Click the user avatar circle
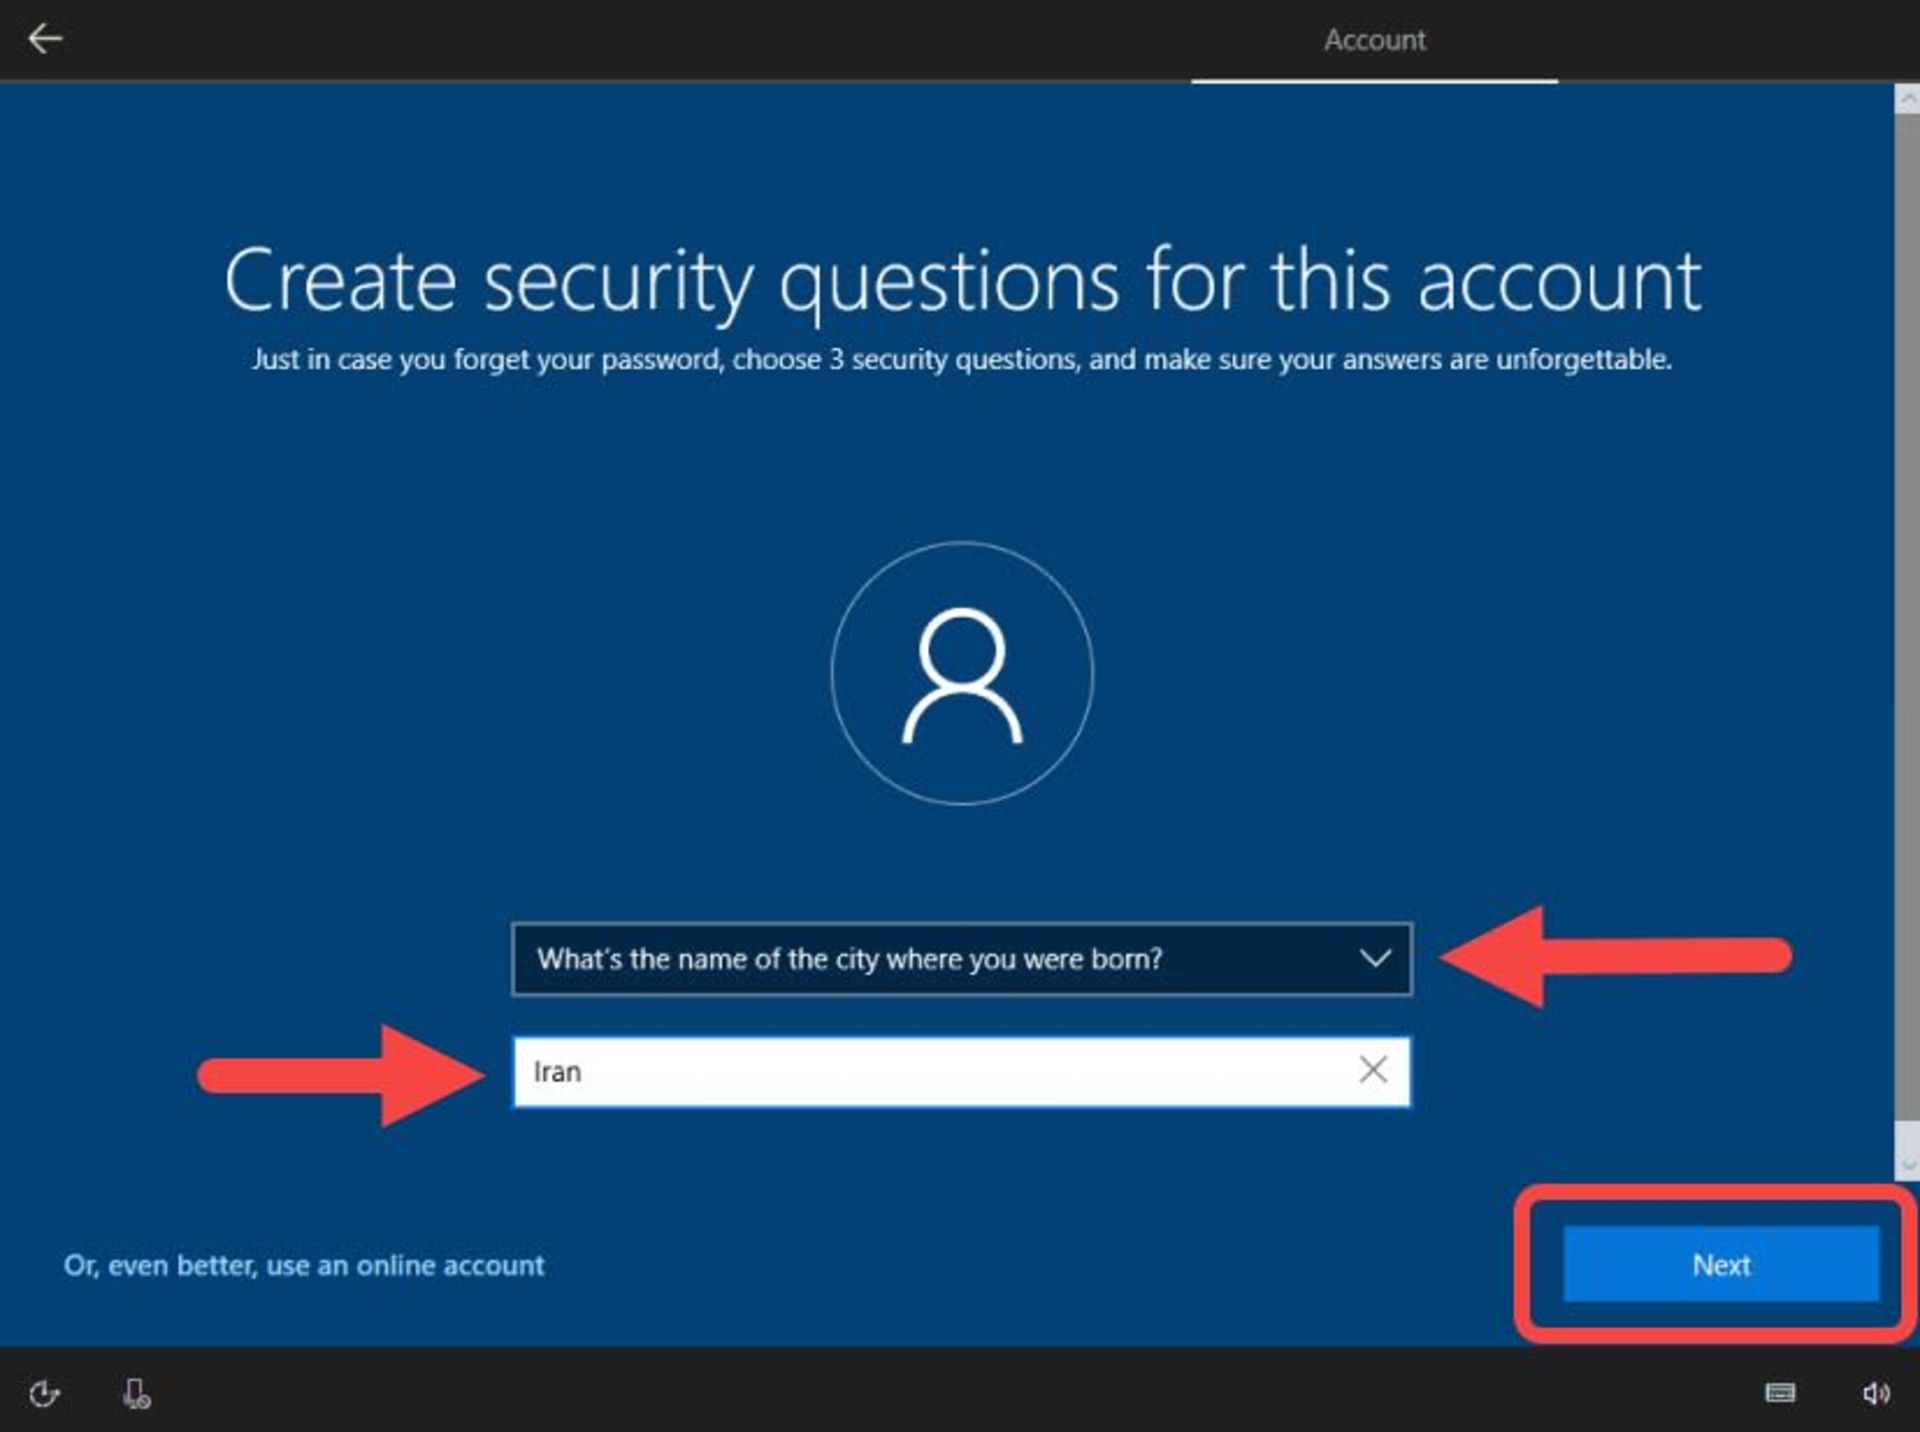 tap(962, 673)
